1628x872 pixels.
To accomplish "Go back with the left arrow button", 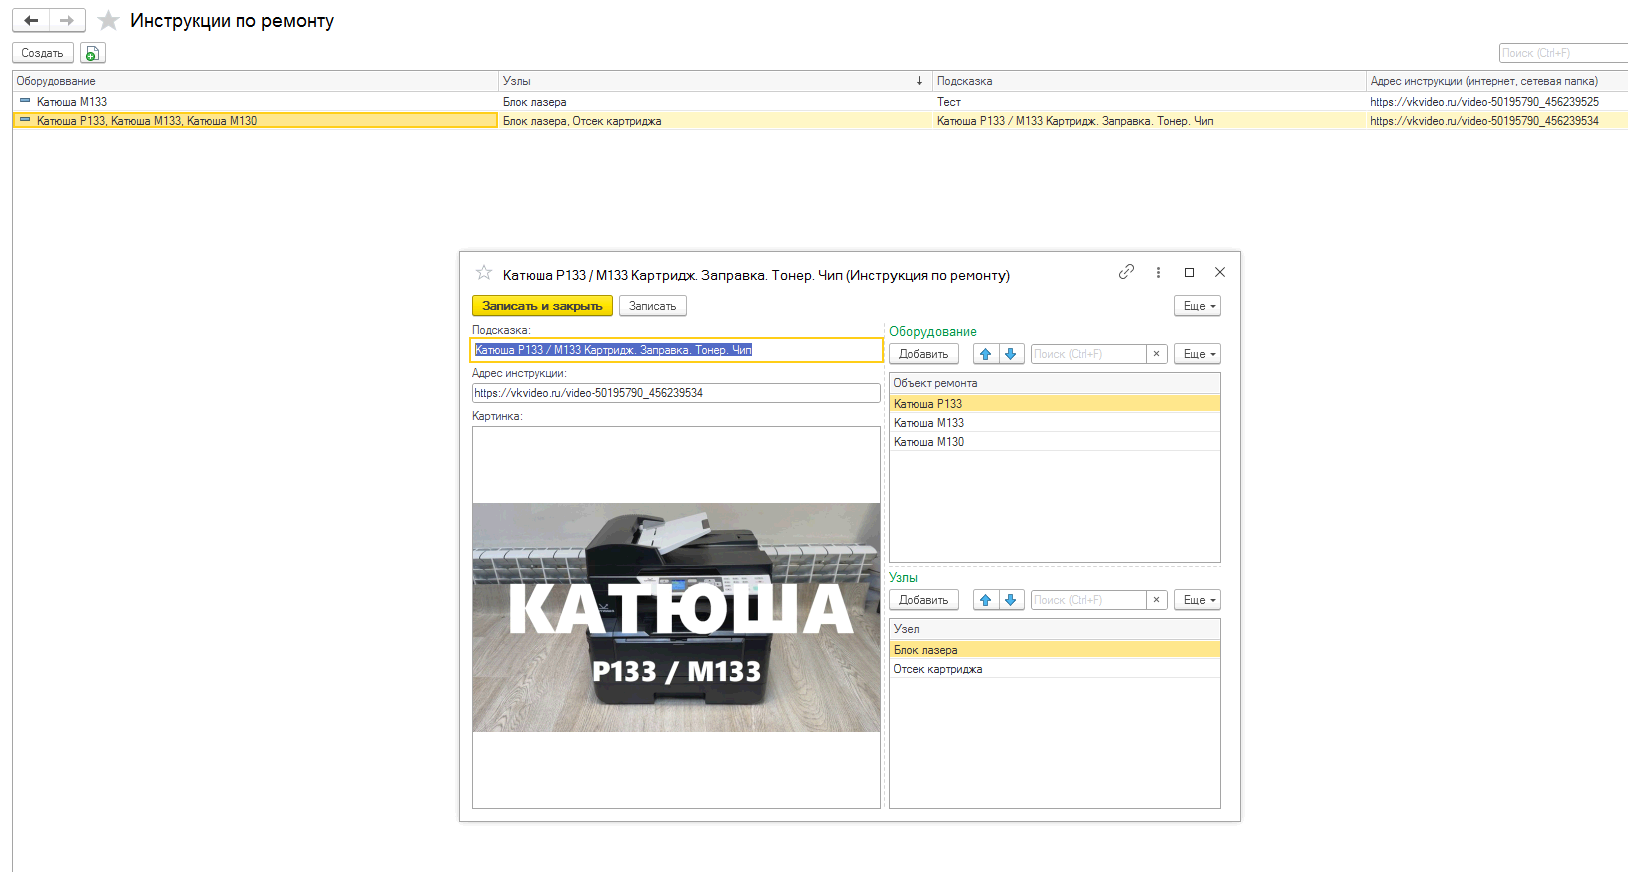I will click(31, 20).
